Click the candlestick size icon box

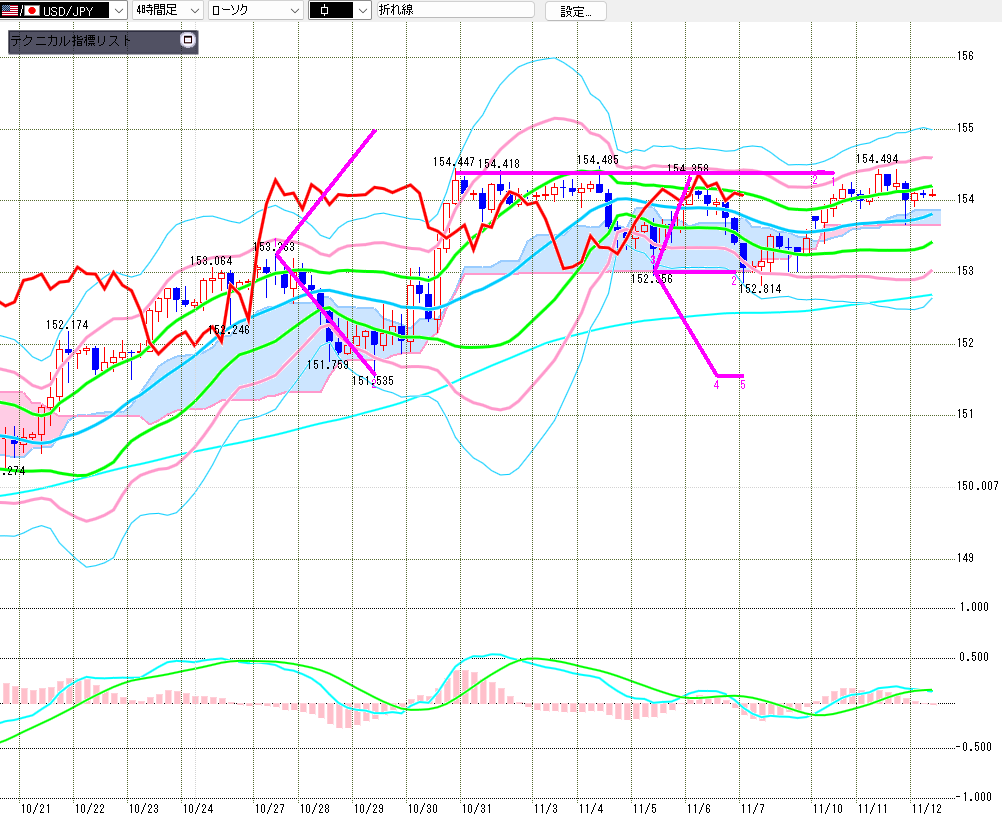coord(331,11)
